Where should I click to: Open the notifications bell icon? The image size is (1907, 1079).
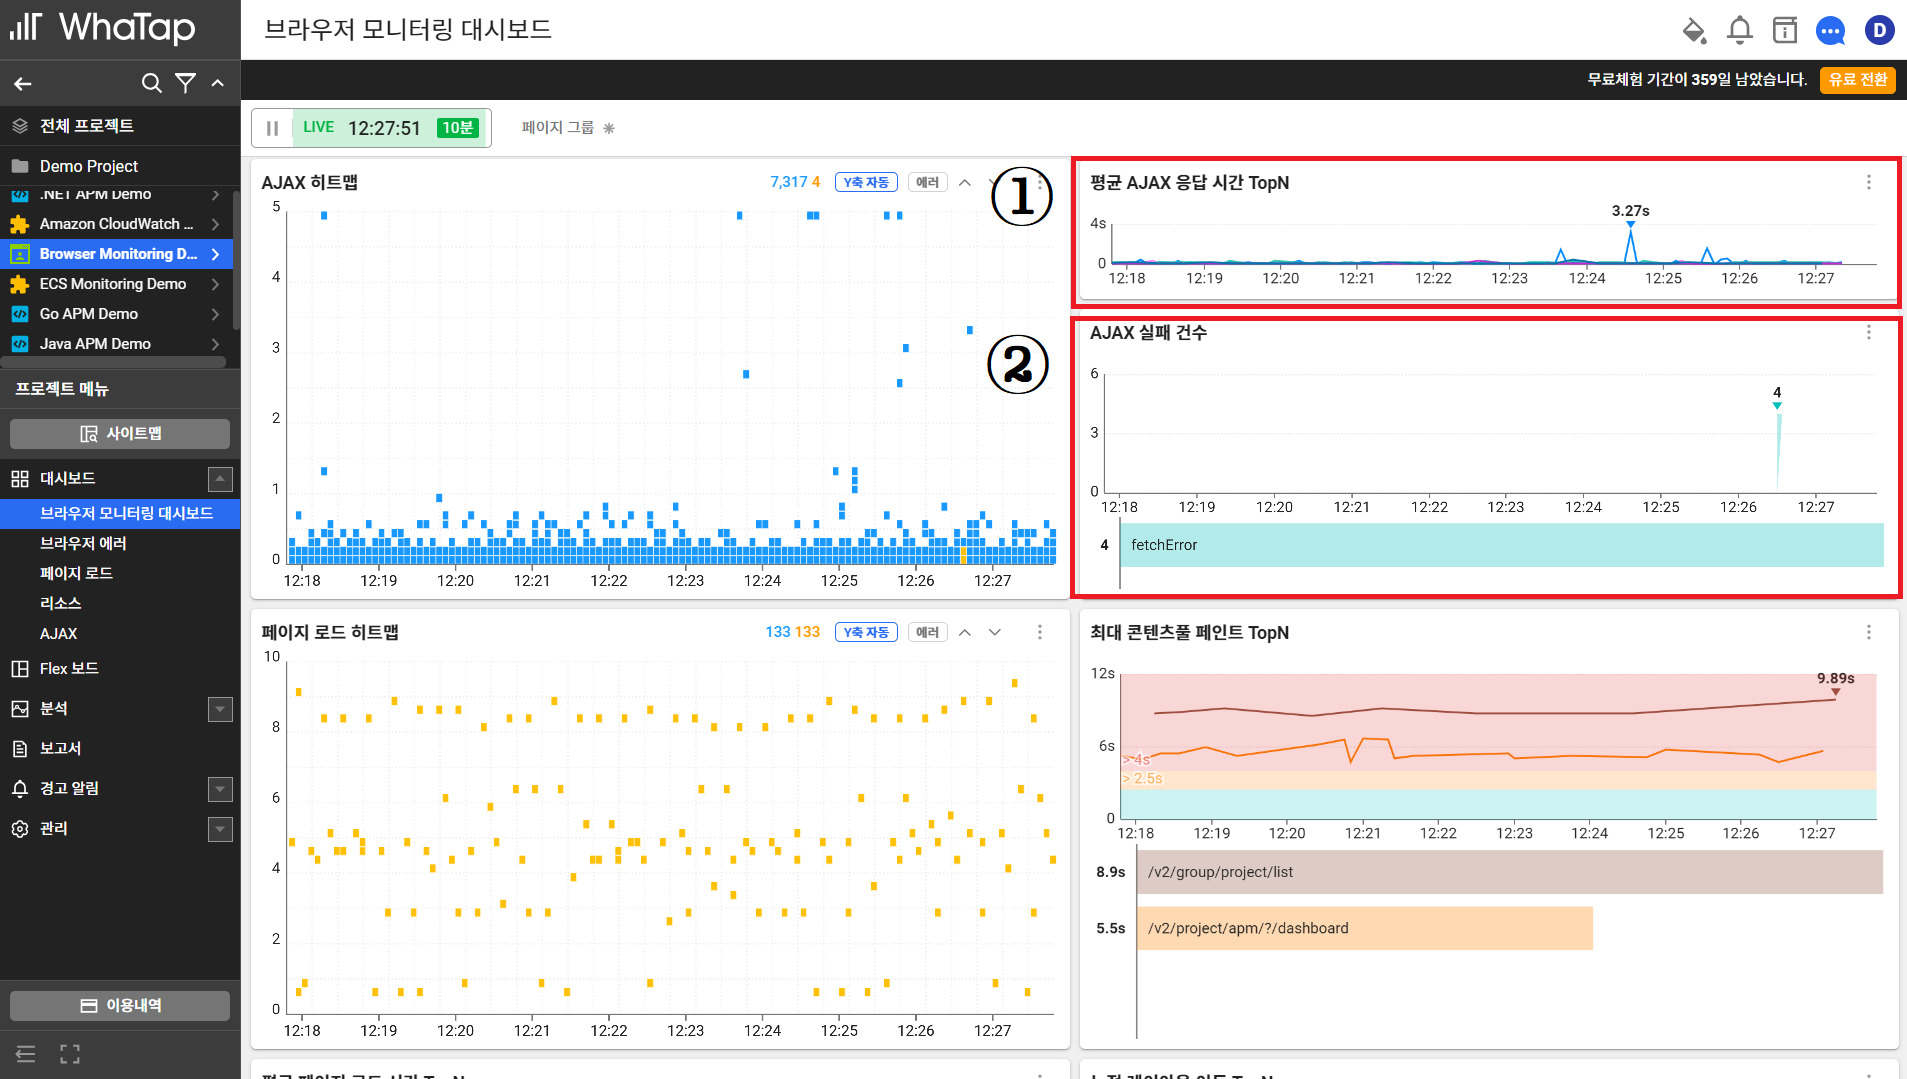[1740, 31]
